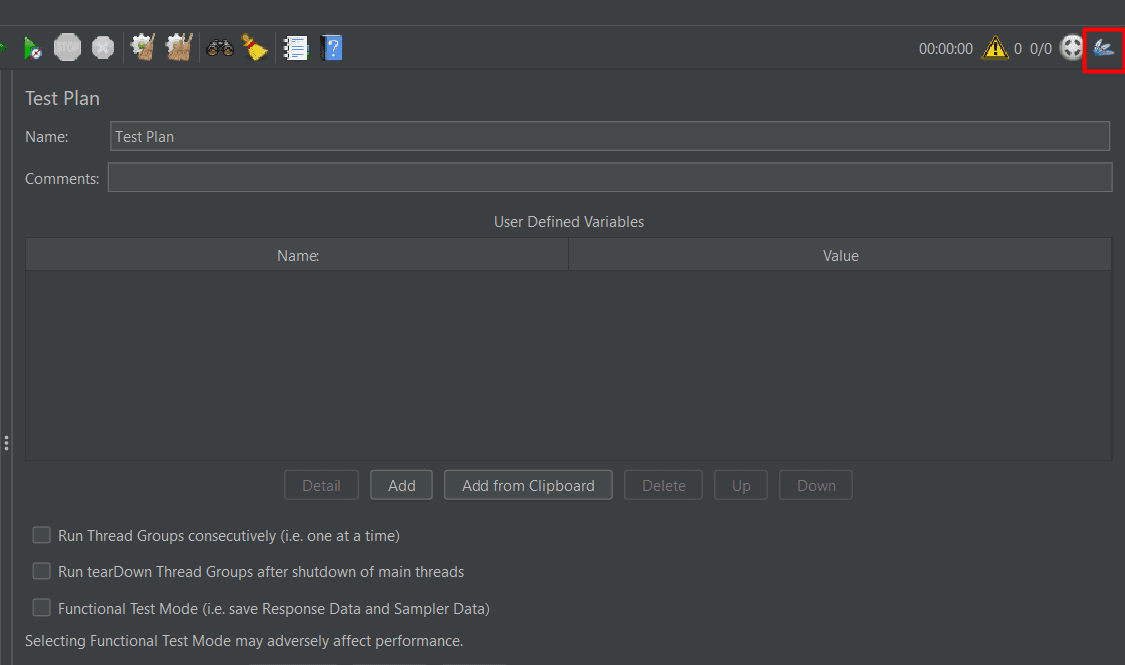Clear the current results
The width and height of the screenshot is (1125, 665).
point(141,47)
